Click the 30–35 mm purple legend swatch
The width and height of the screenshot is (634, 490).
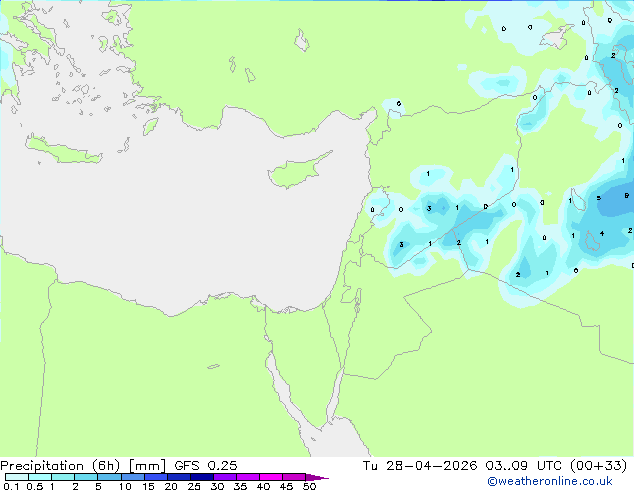pos(224,477)
